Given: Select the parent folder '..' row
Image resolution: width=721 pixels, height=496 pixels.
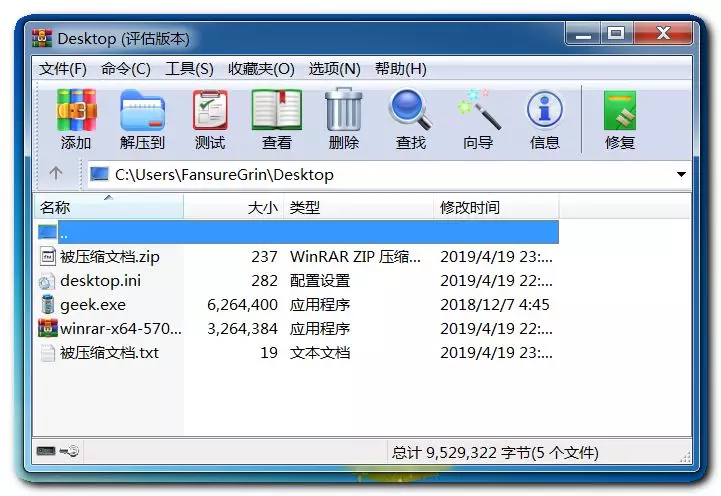Looking at the screenshot, I should (298, 232).
